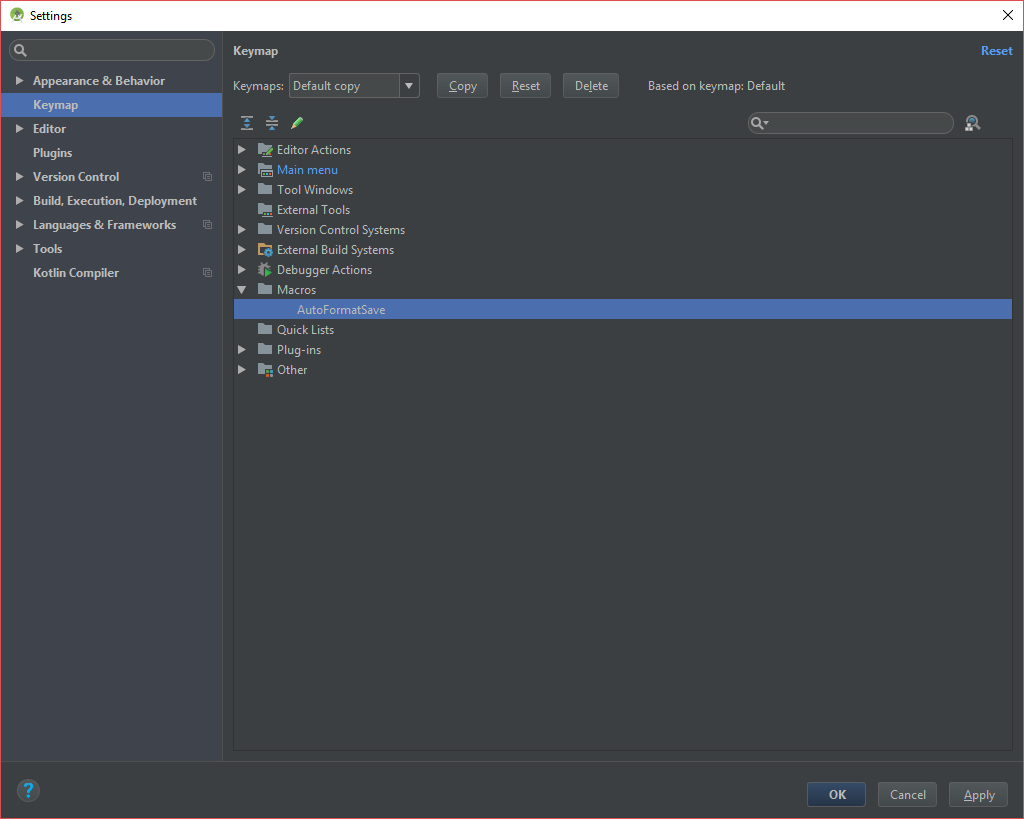Click the External Build Systems gear-folder icon
The height and width of the screenshot is (819, 1024).
(265, 249)
